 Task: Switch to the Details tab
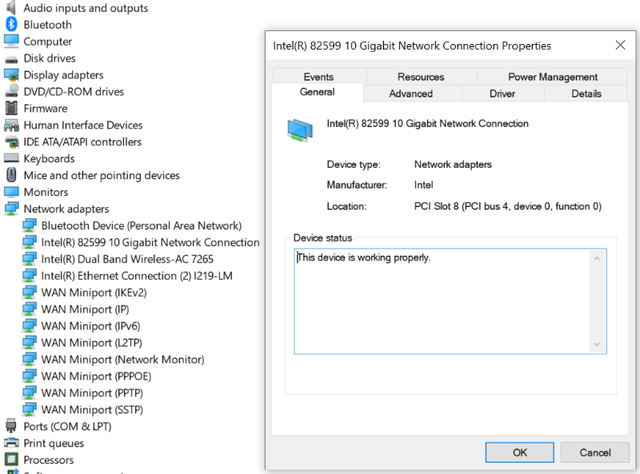pos(586,93)
